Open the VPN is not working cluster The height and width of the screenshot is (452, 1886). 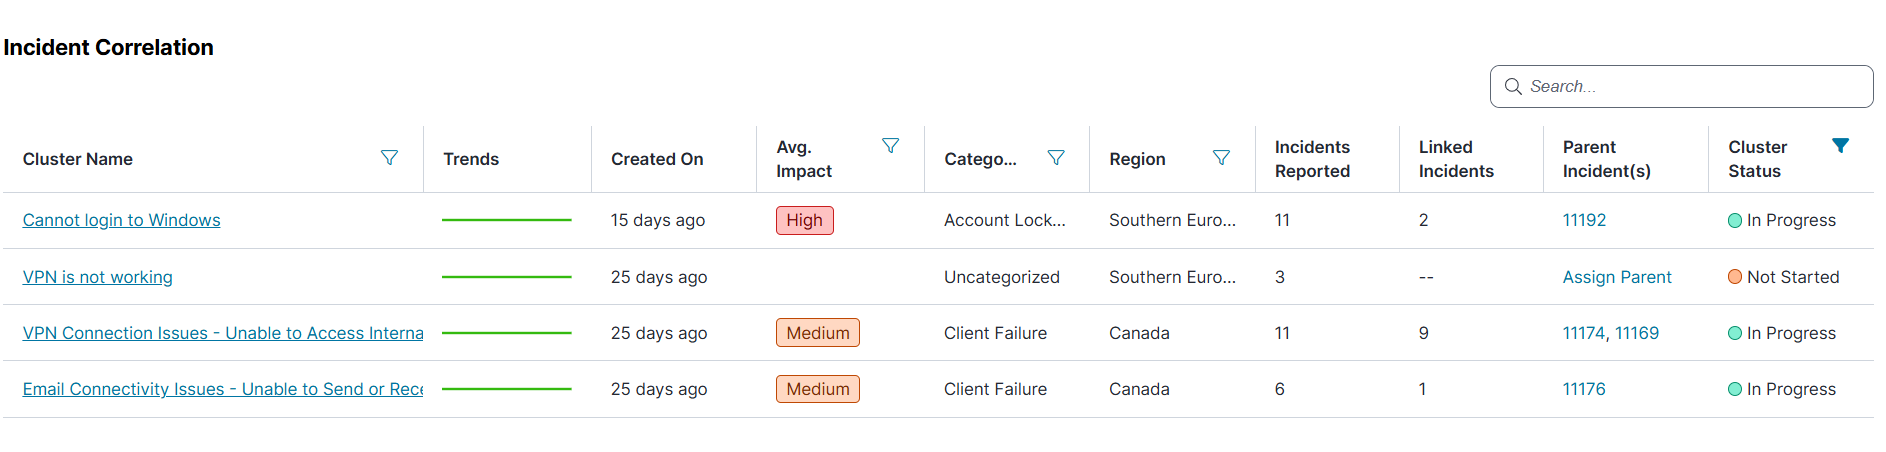(x=97, y=277)
